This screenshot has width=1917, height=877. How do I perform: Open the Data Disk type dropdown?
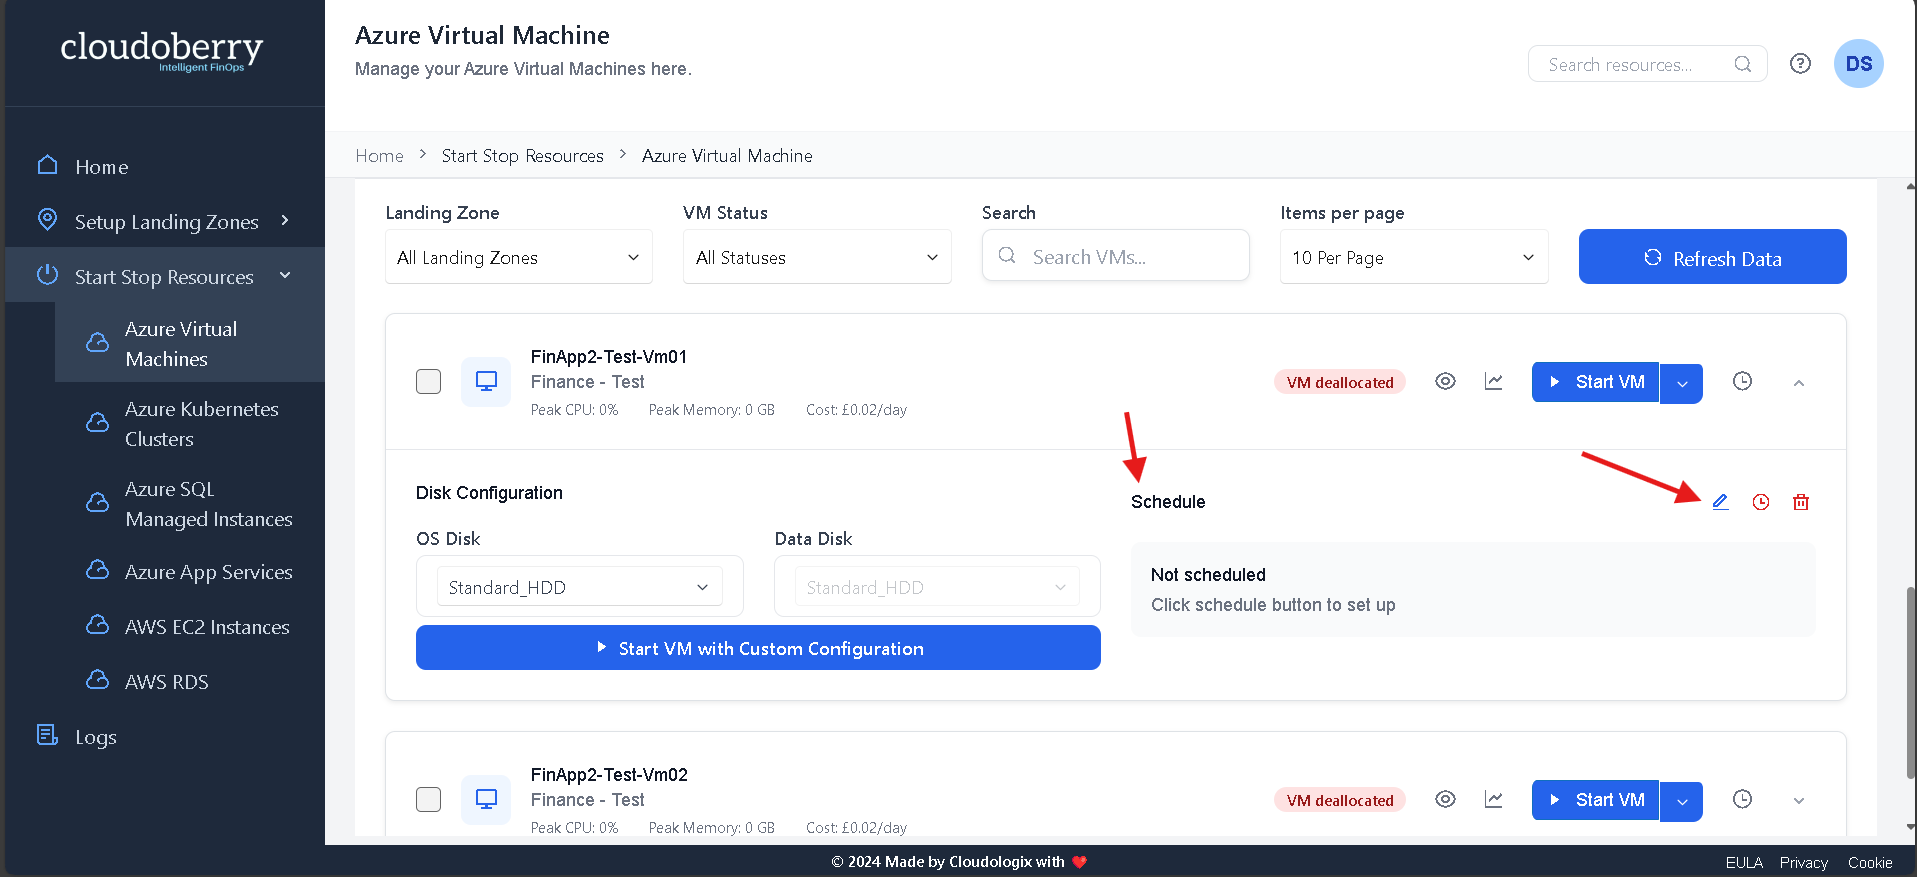pyautogui.click(x=937, y=587)
